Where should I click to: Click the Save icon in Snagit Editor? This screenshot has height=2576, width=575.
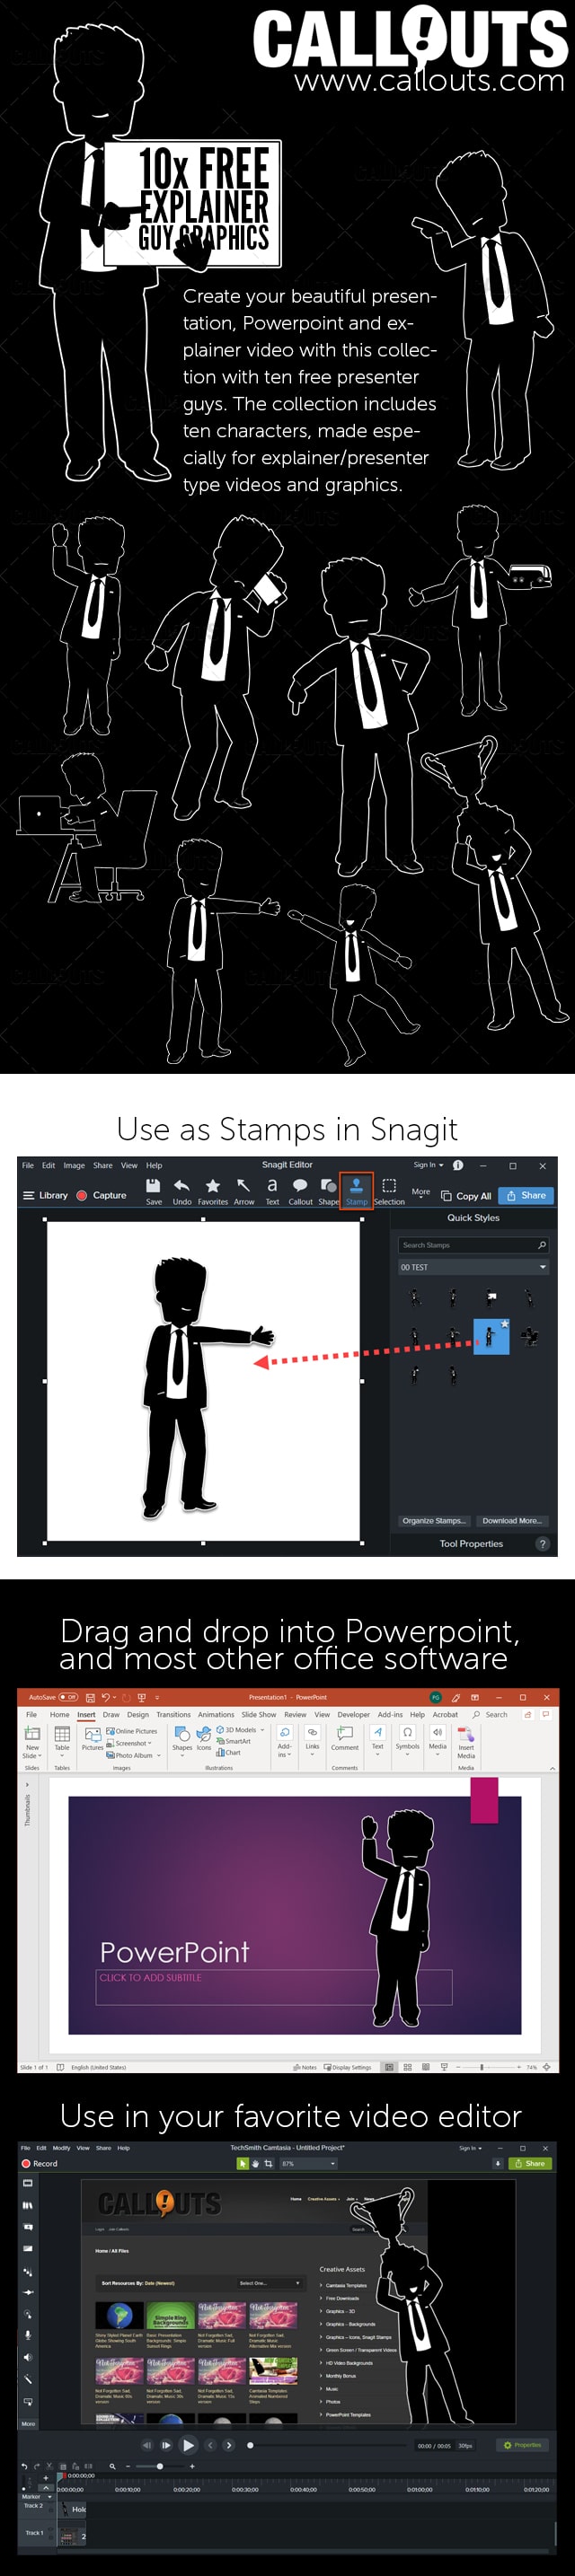pos(153,1190)
